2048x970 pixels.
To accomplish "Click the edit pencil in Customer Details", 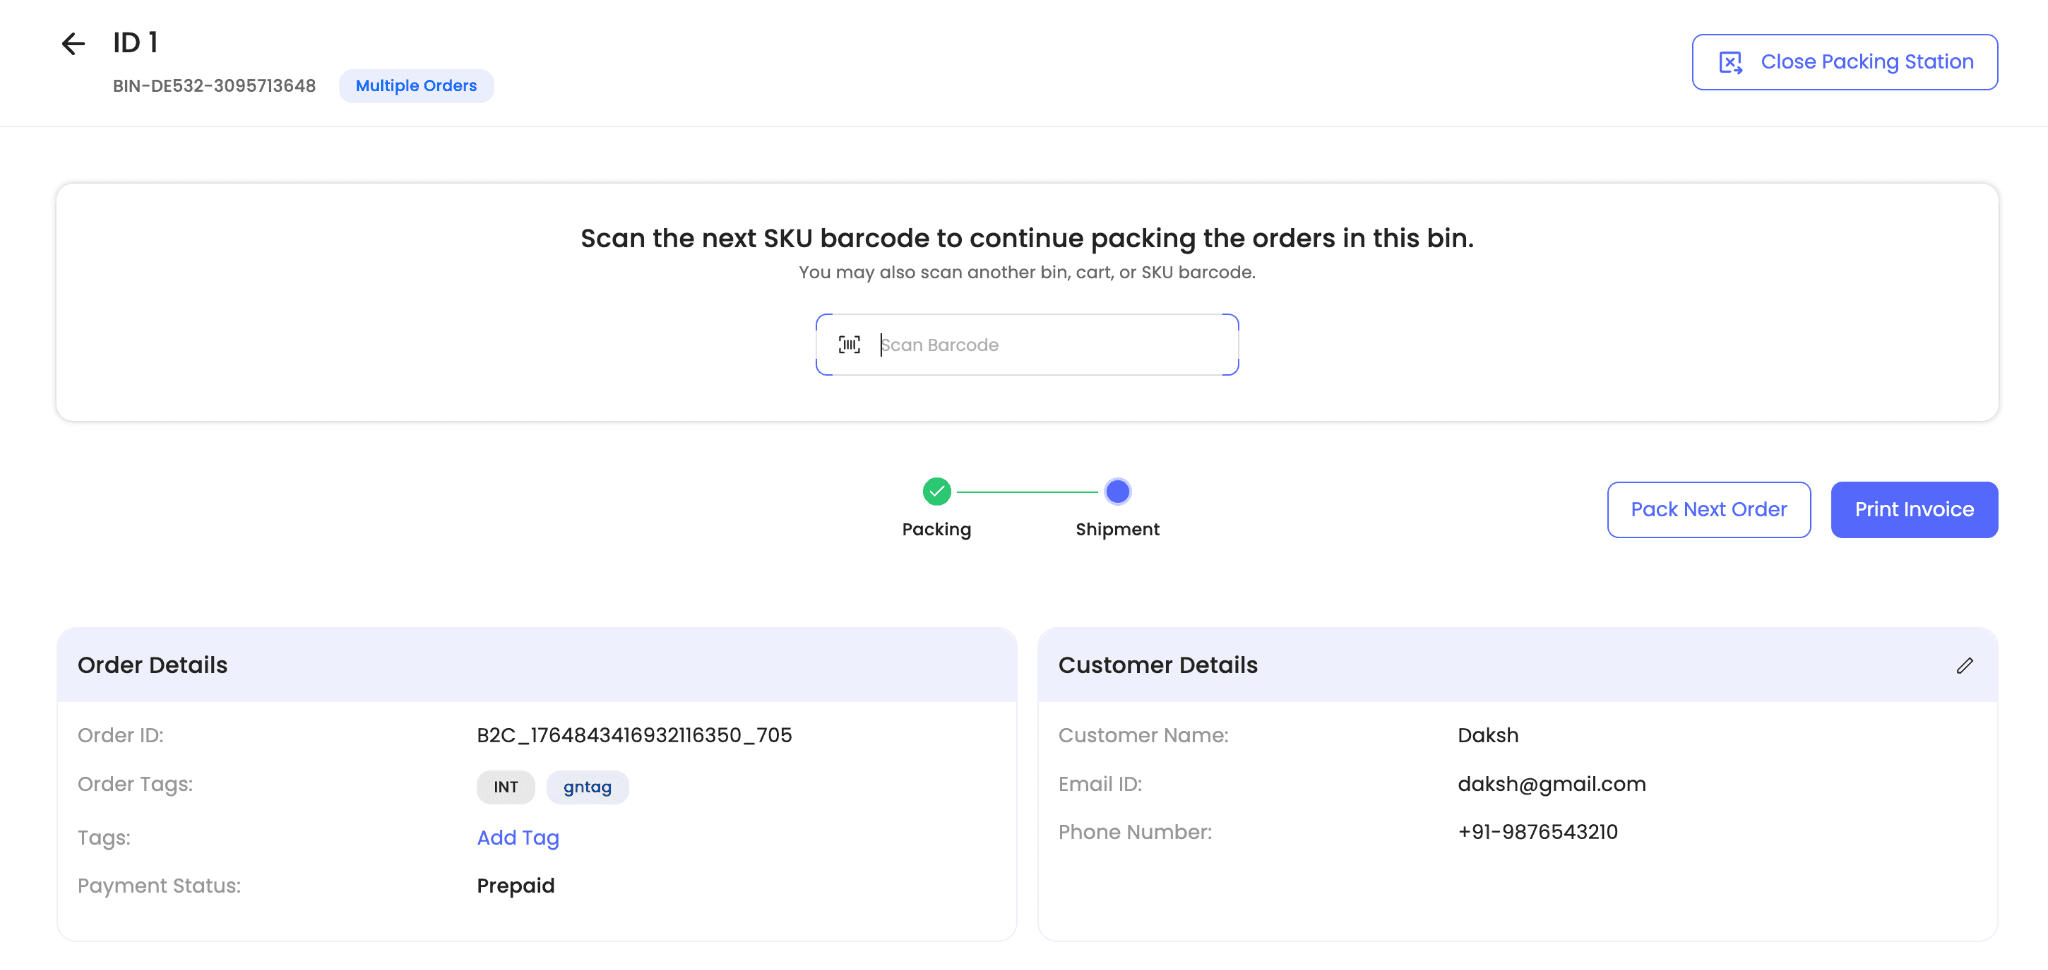I will pyautogui.click(x=1964, y=665).
